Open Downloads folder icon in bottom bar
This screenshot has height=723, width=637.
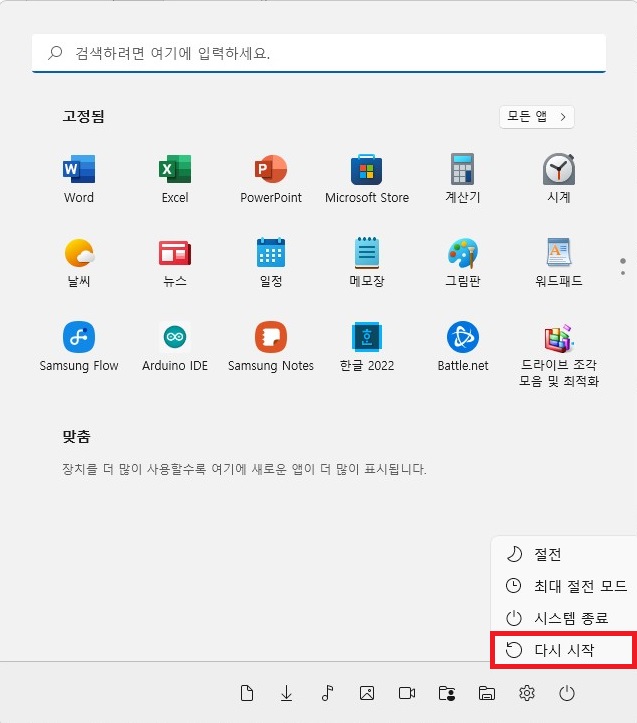click(x=286, y=693)
